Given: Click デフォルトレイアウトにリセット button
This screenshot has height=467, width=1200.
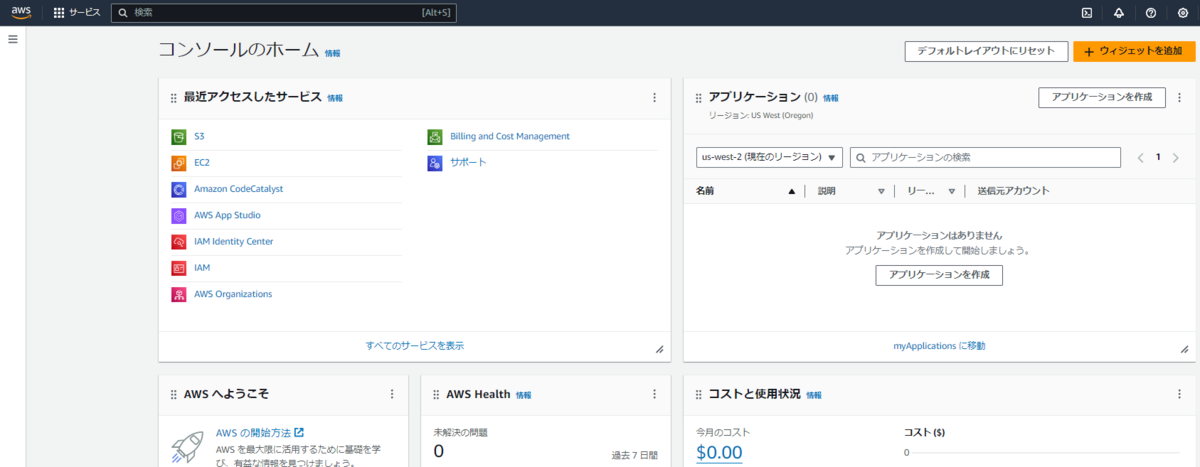Looking at the screenshot, I should click(x=986, y=51).
